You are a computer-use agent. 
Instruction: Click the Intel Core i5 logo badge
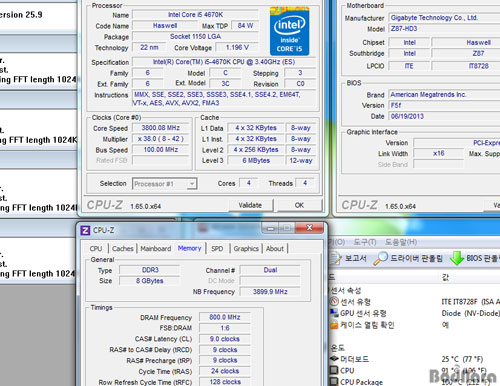[x=289, y=31]
